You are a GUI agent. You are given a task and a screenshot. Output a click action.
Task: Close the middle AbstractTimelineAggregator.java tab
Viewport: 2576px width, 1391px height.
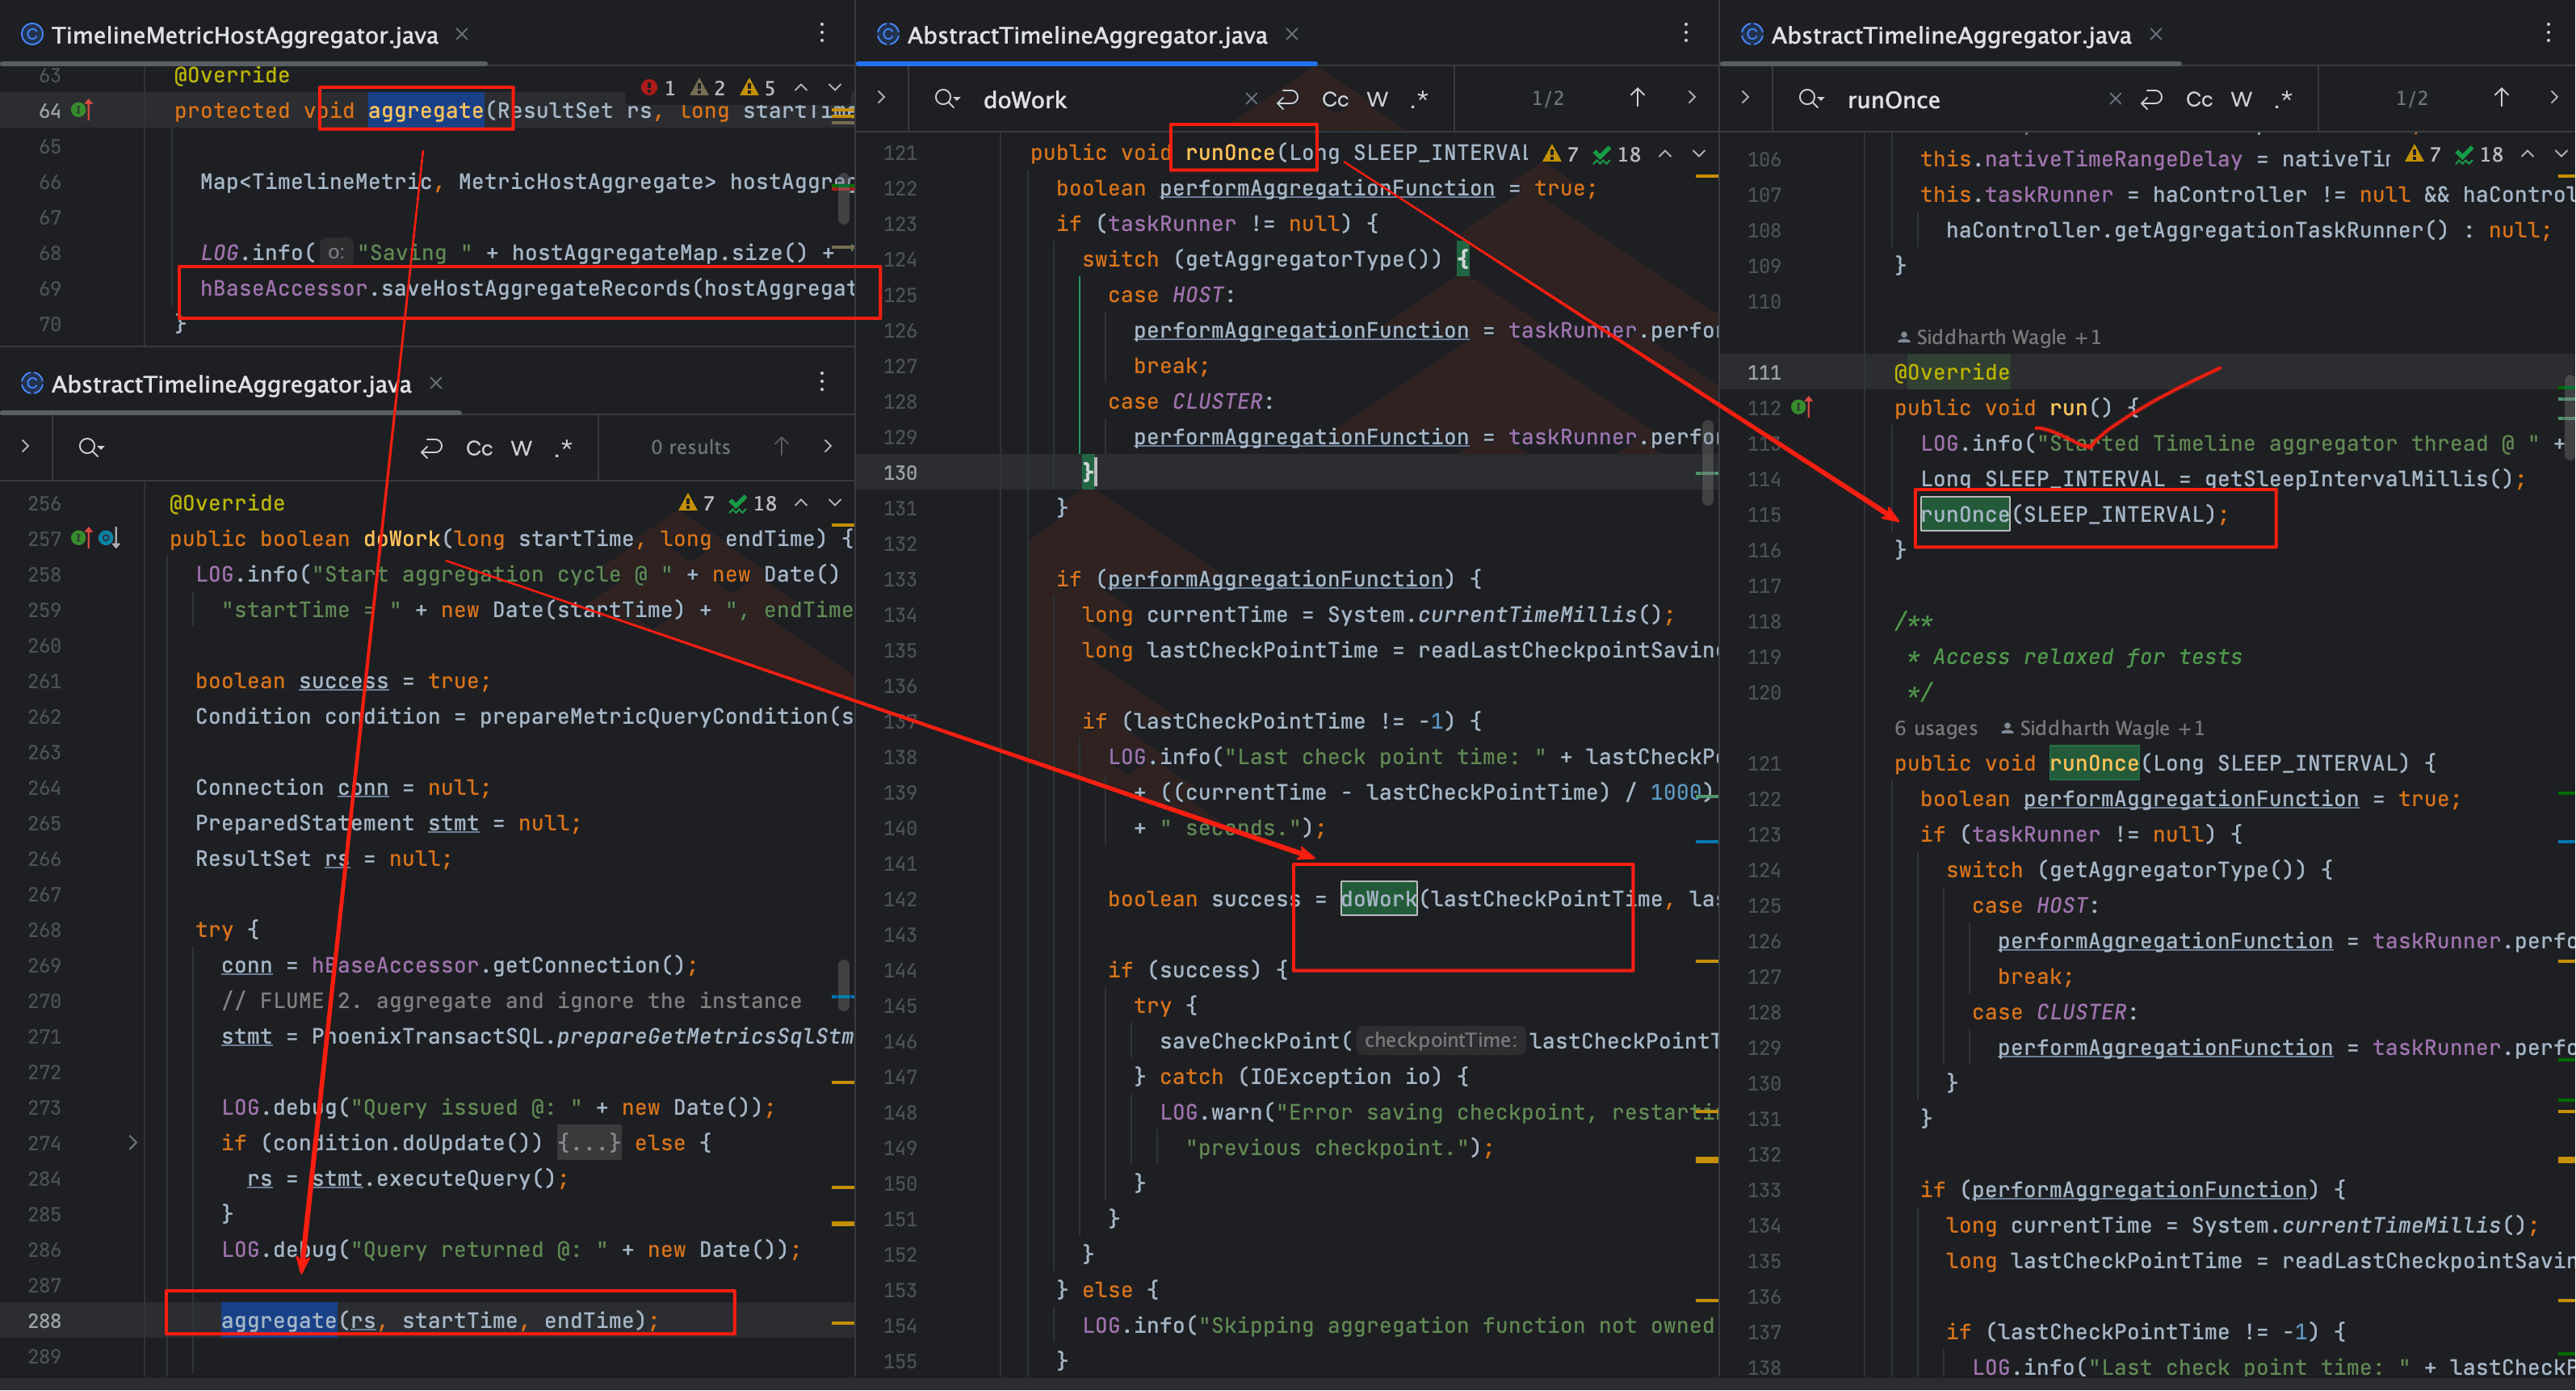[x=1292, y=34]
